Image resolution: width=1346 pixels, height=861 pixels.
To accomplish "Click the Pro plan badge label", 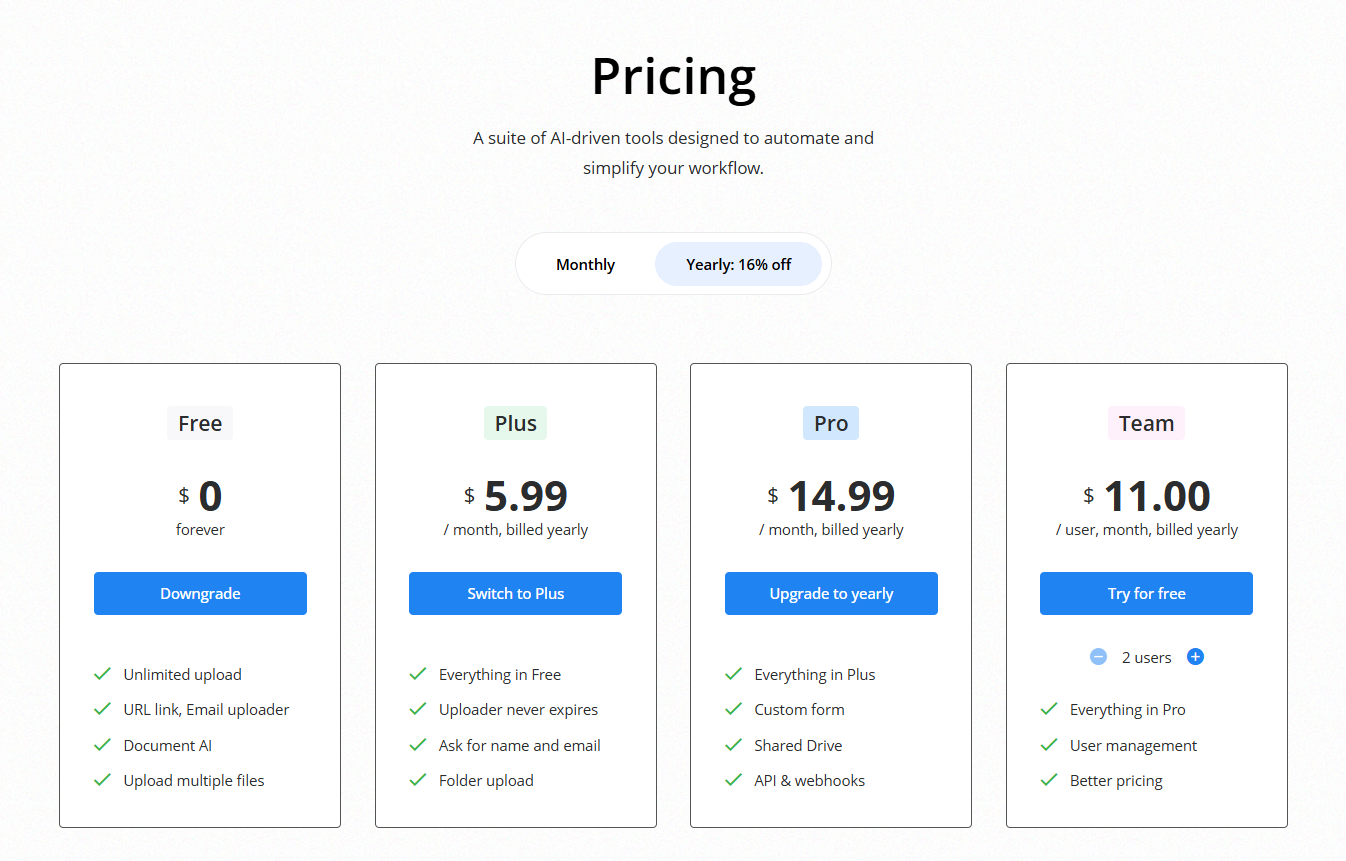I will (831, 423).
